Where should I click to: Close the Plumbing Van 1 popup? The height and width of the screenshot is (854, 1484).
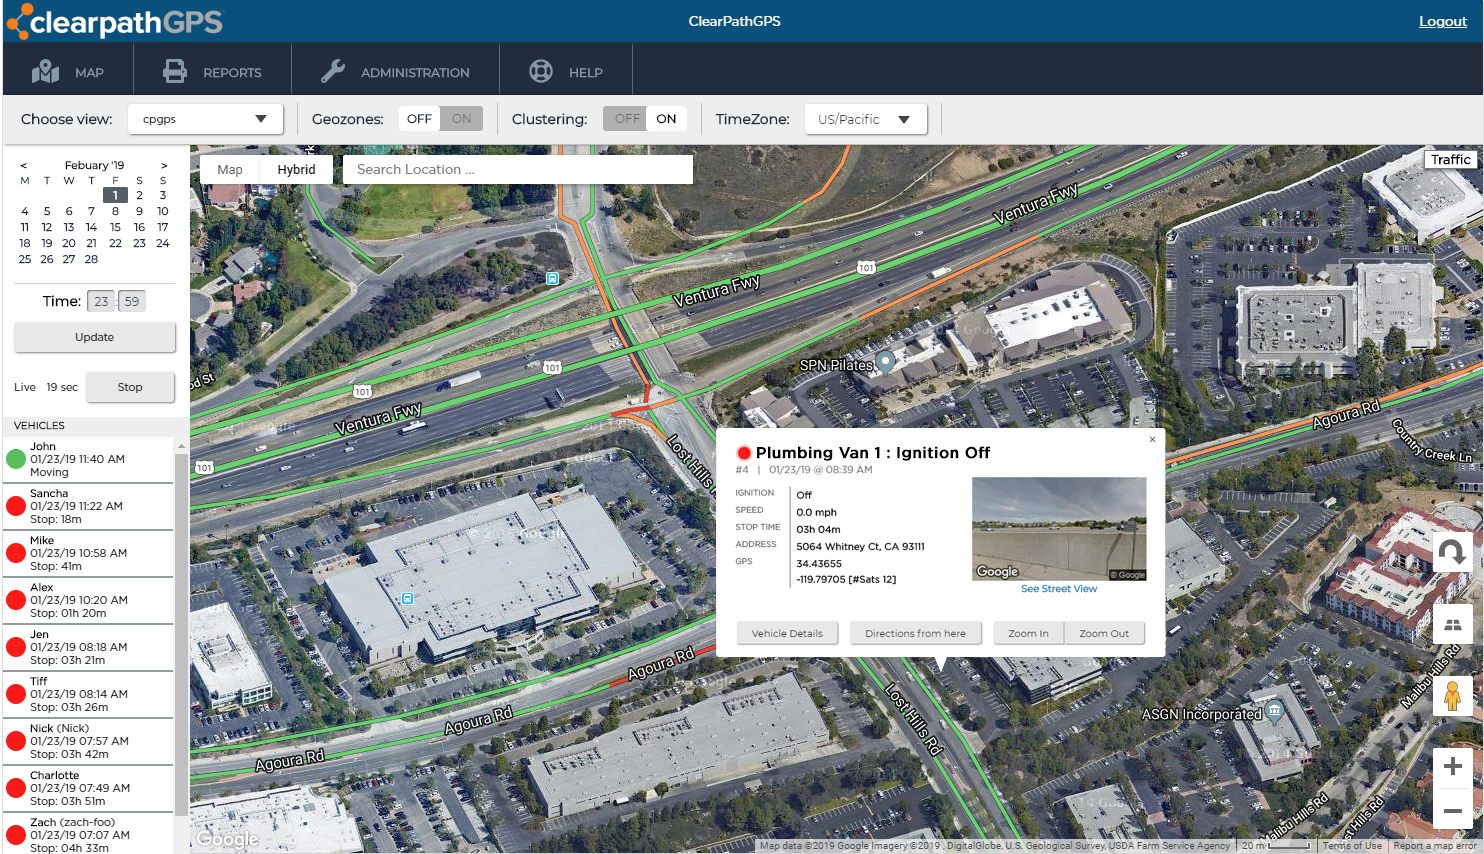pos(1152,439)
